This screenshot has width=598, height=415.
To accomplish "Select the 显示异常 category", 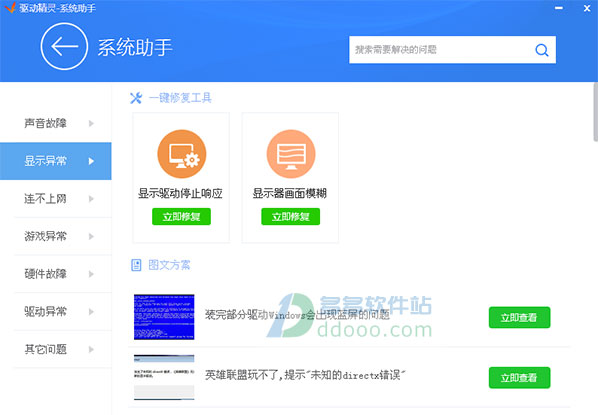I will tap(56, 161).
